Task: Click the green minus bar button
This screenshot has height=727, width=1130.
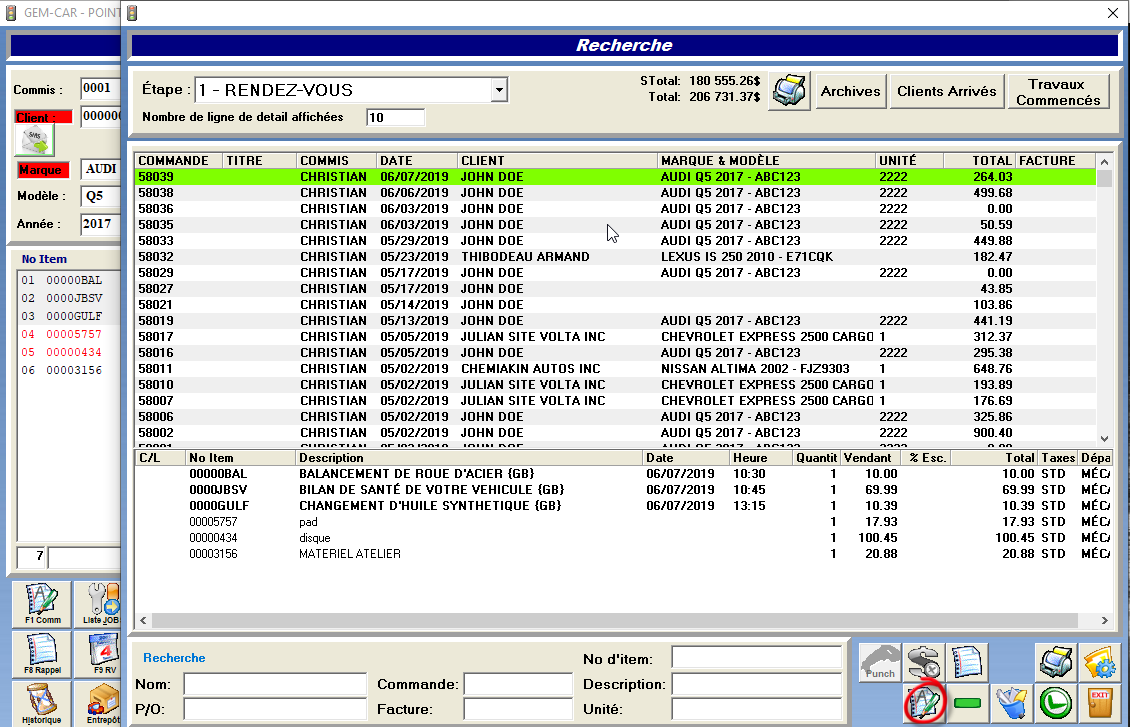Action: 967,703
